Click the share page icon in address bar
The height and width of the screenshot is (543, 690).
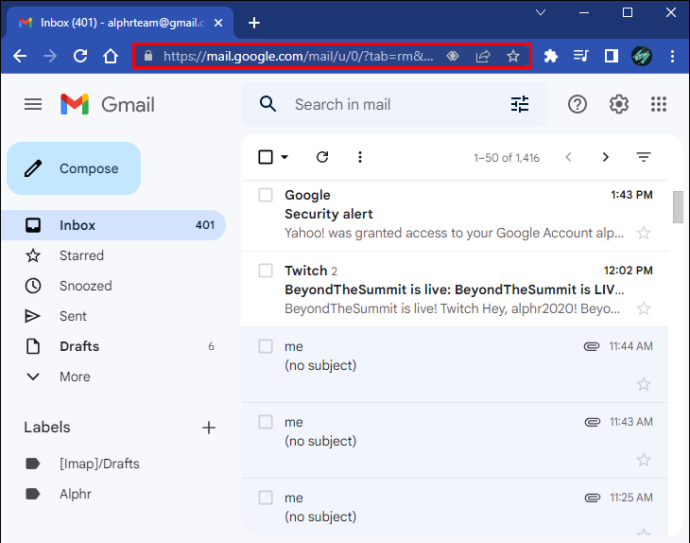pos(483,56)
